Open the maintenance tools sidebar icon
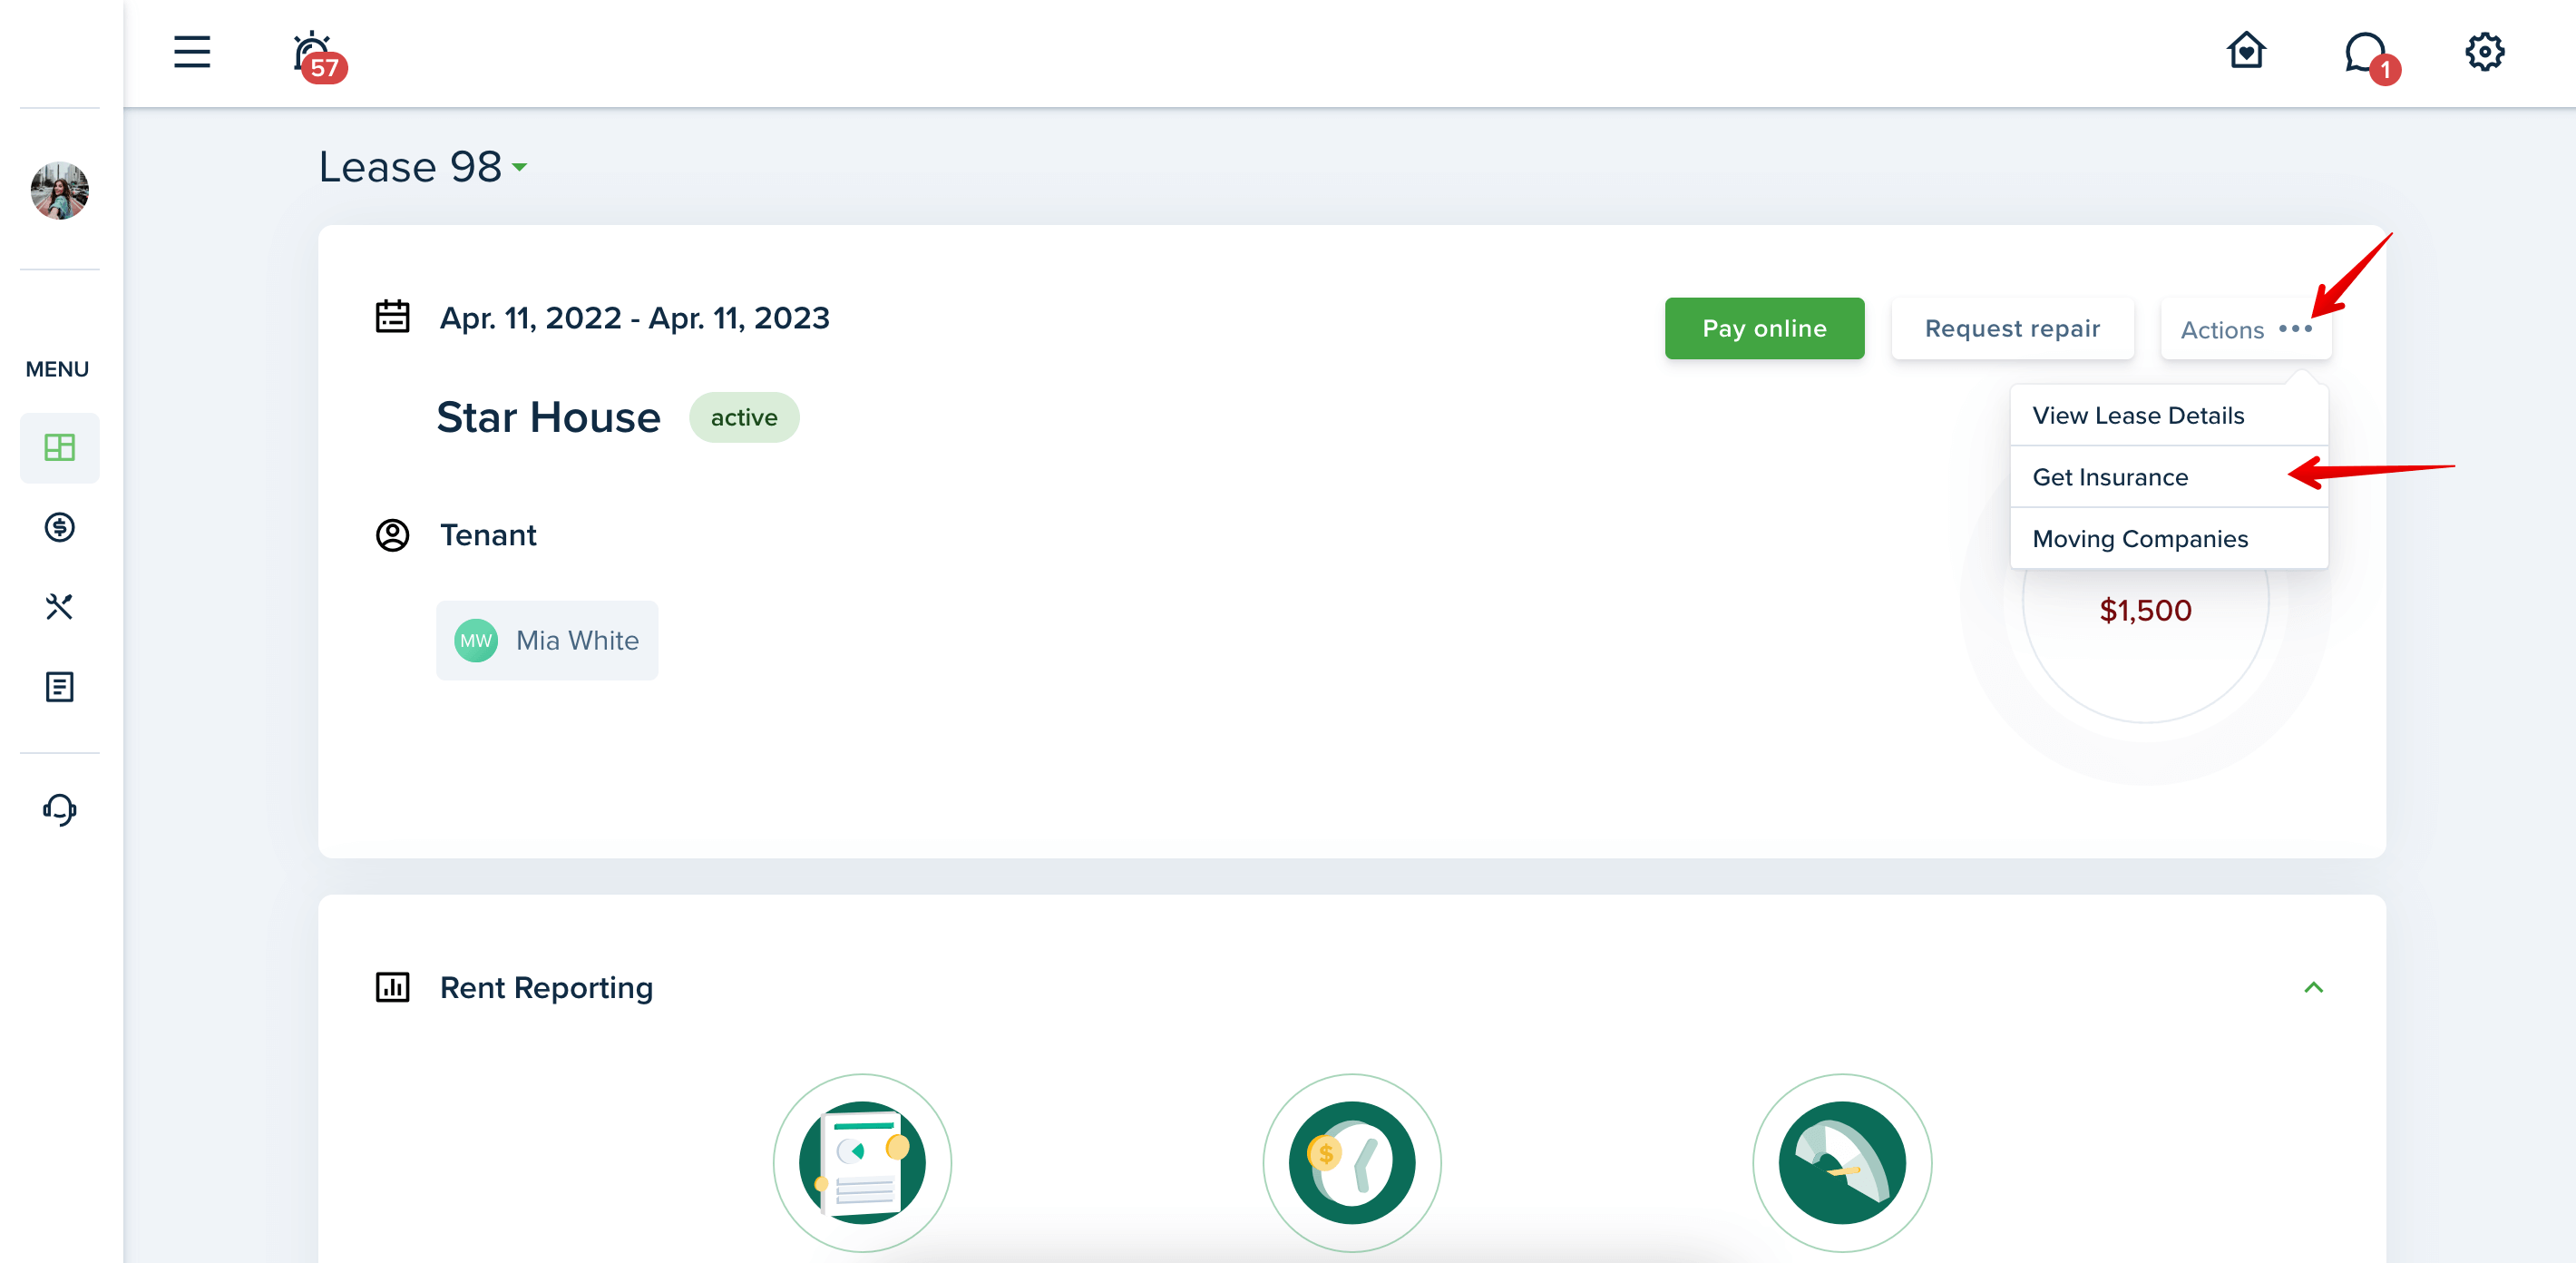The width and height of the screenshot is (2576, 1263). point(60,607)
